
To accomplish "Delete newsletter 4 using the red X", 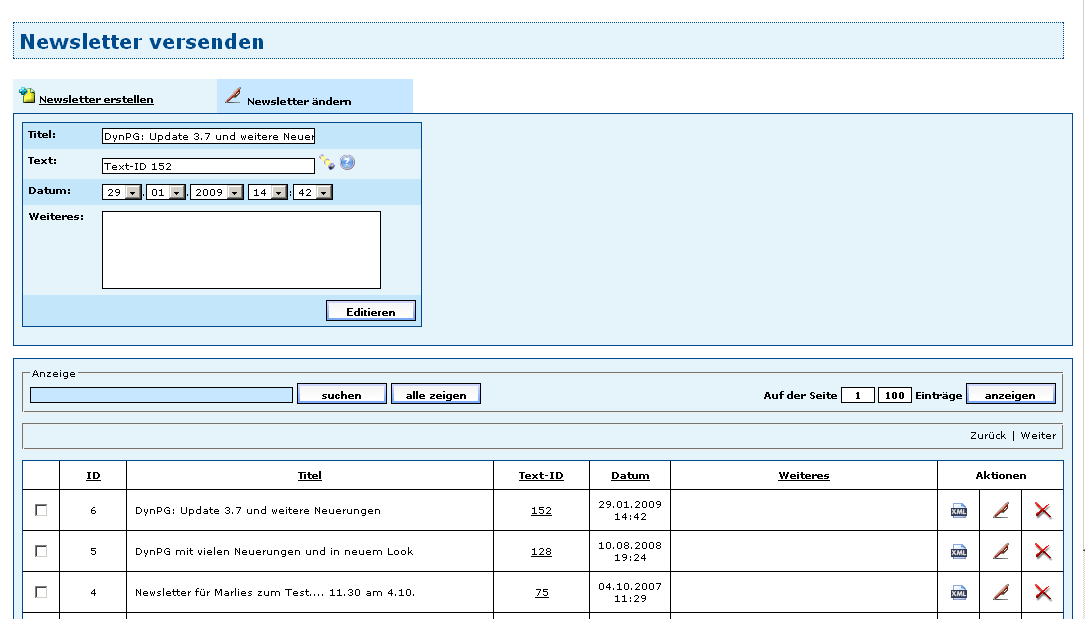I will (x=1042, y=592).
